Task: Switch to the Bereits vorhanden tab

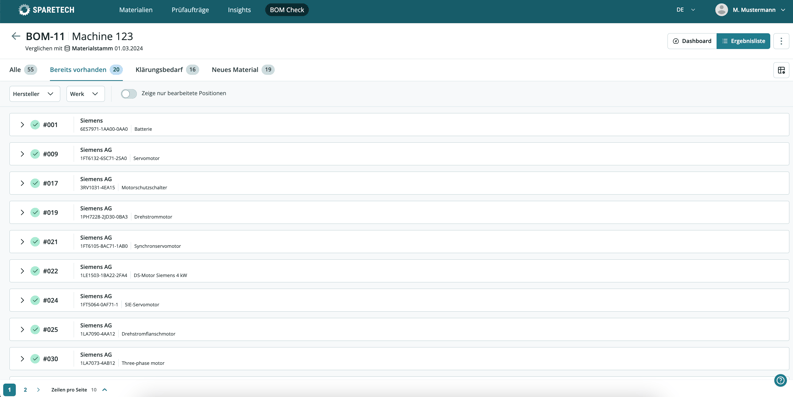Action: point(86,70)
